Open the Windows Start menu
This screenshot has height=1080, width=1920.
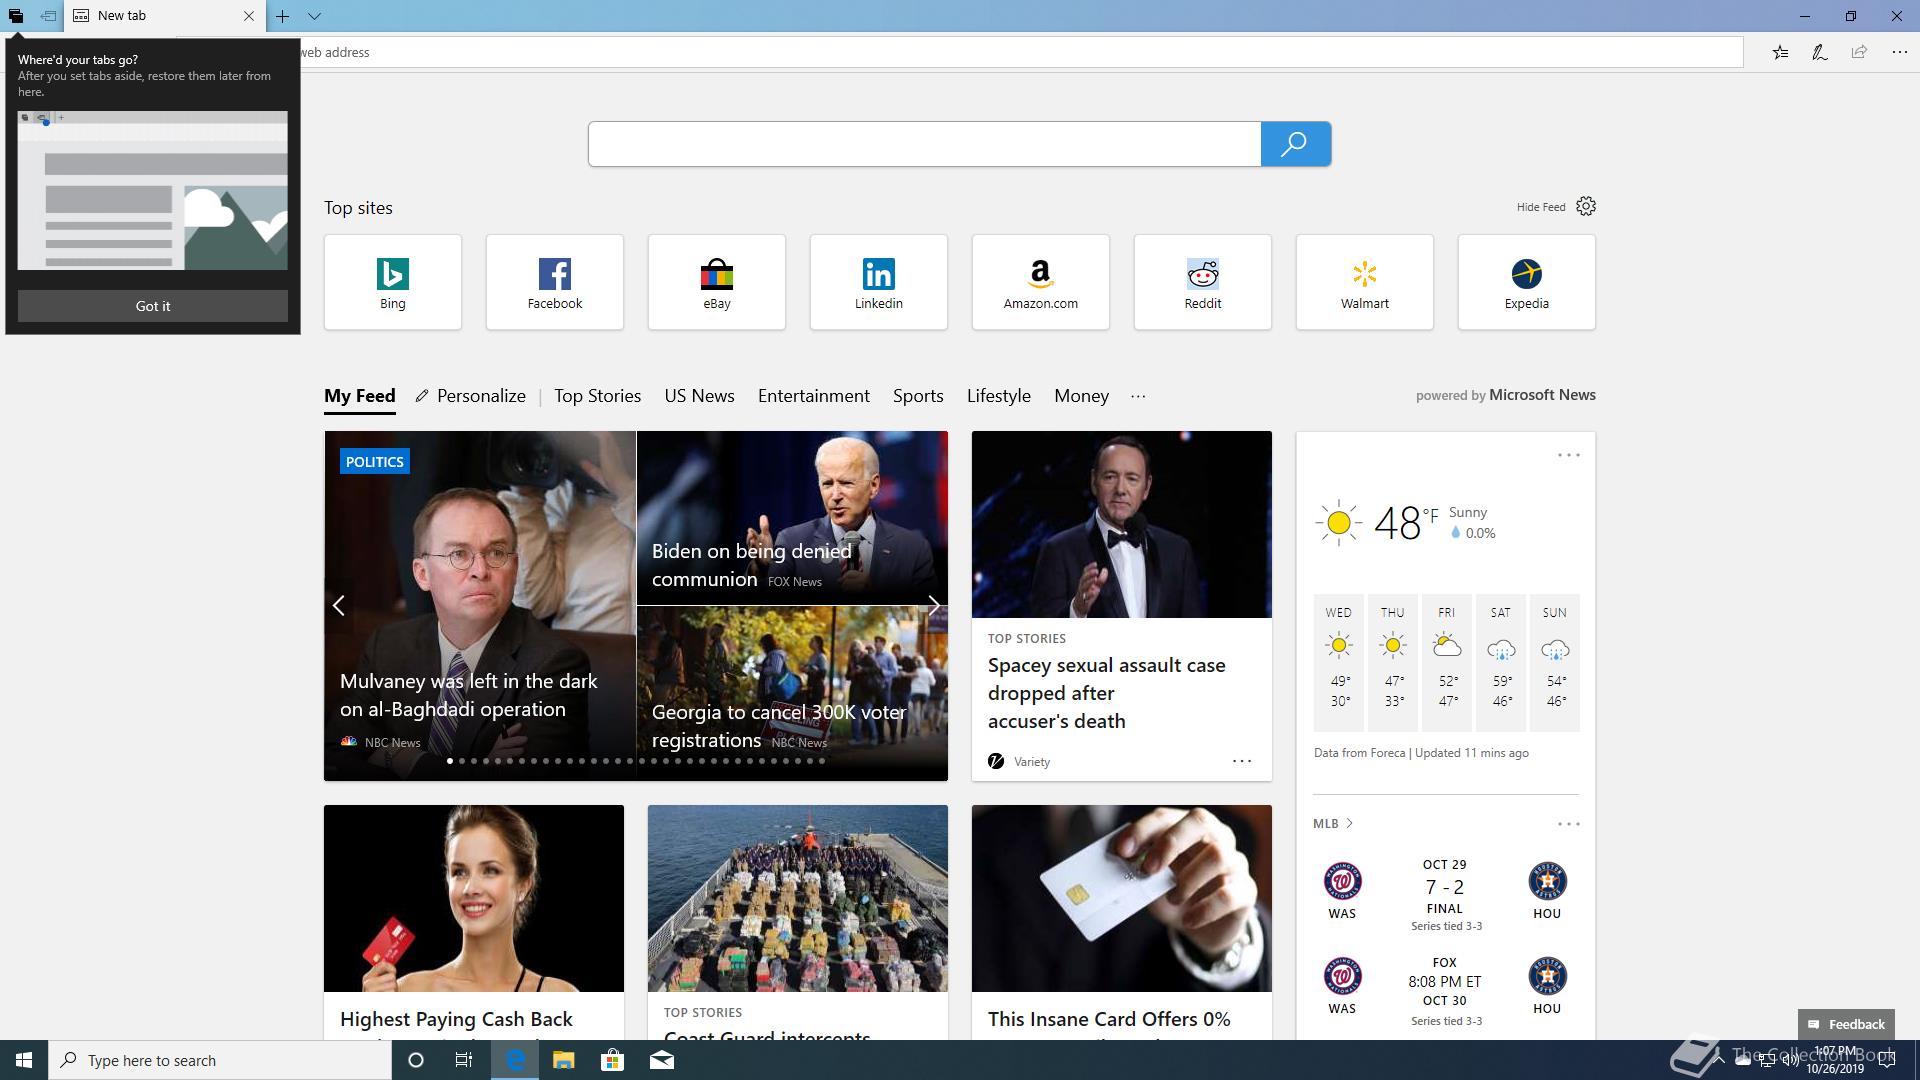pos(24,1060)
